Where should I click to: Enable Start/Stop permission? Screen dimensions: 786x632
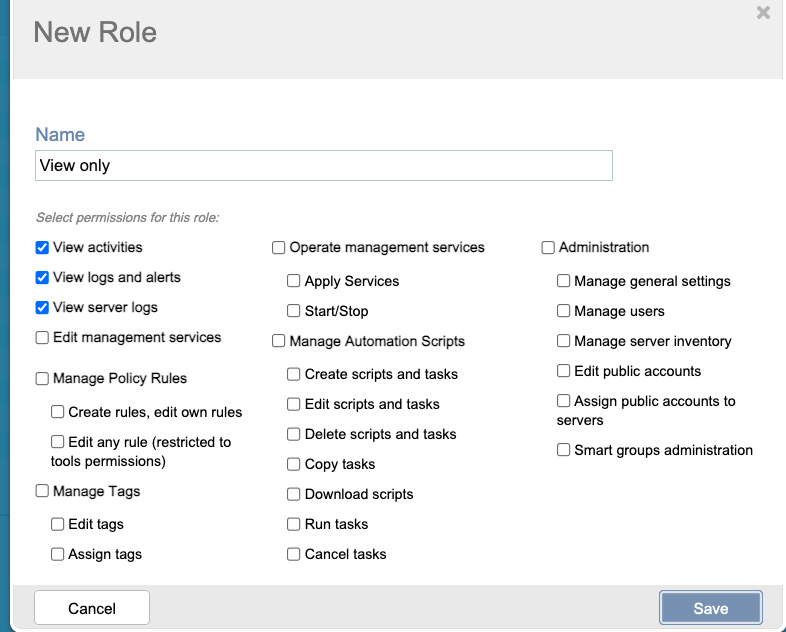294,311
